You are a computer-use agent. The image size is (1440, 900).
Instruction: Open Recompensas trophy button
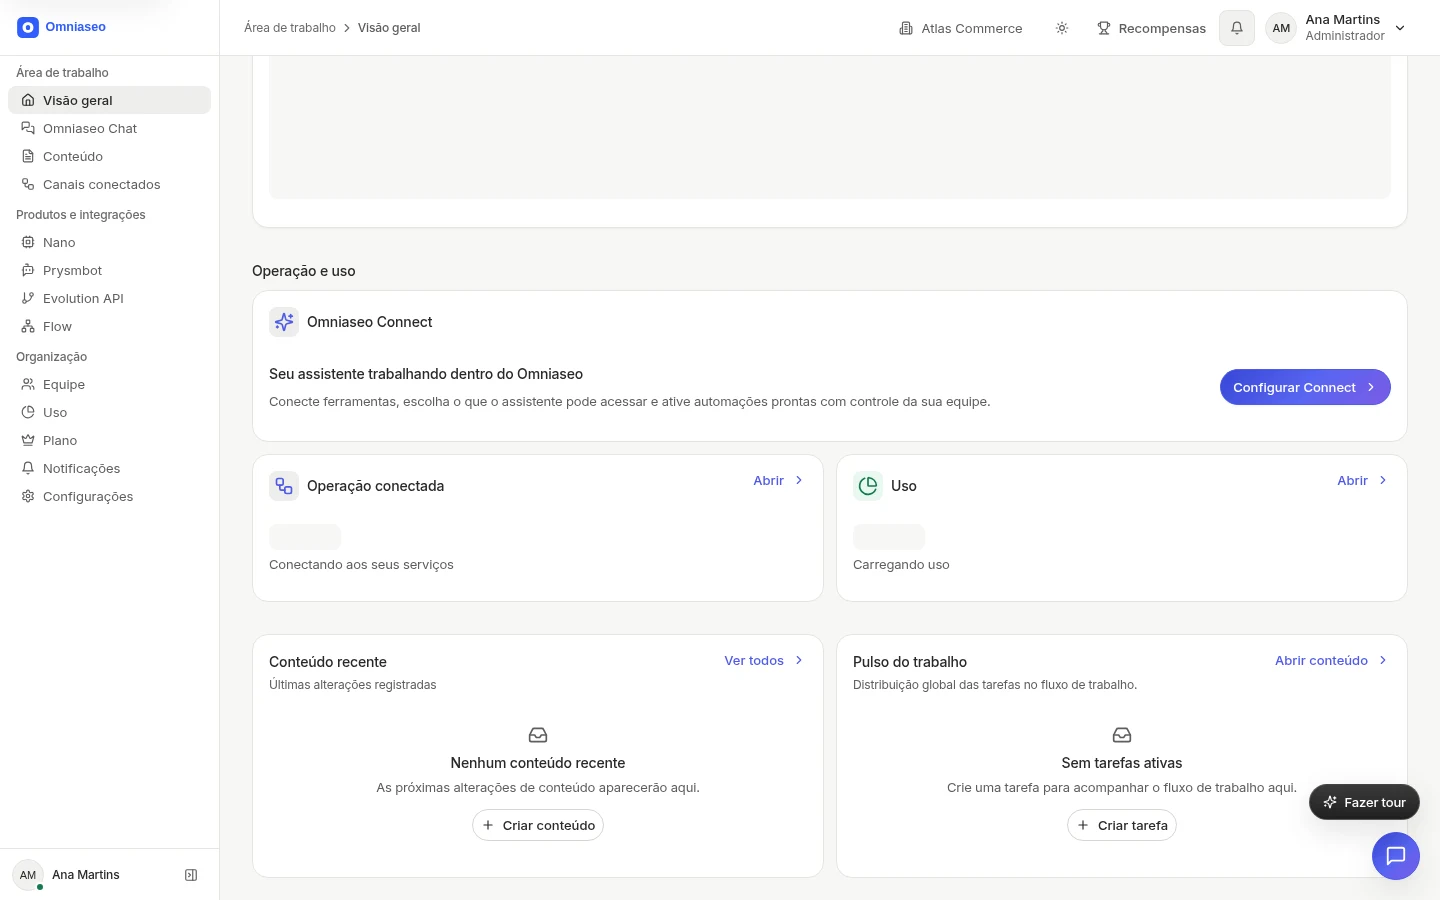coord(1151,28)
